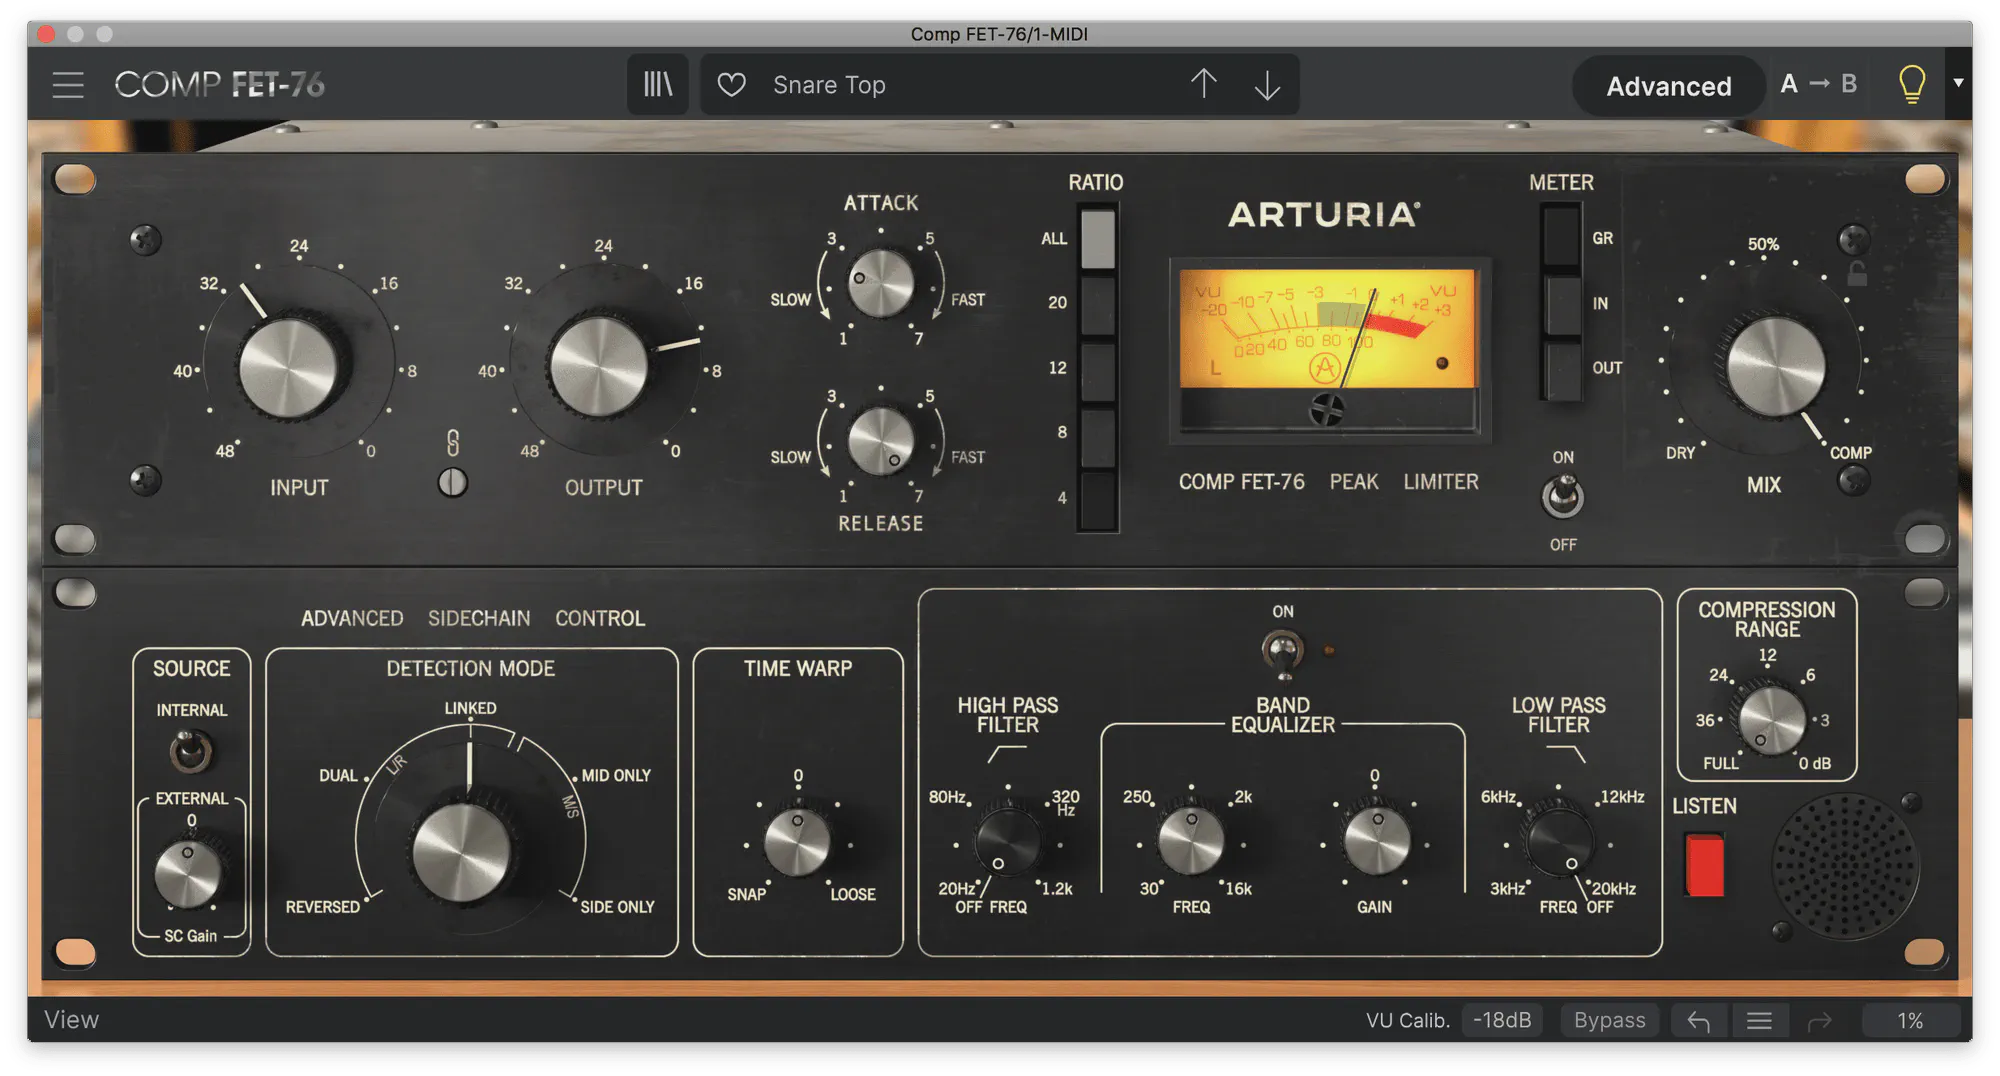The image size is (2000, 1076).
Task: Click the lightbulb tutorial icon
Action: click(1911, 84)
